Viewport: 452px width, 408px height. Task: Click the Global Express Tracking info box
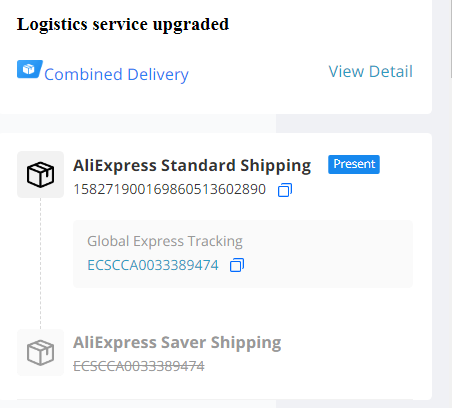click(243, 254)
